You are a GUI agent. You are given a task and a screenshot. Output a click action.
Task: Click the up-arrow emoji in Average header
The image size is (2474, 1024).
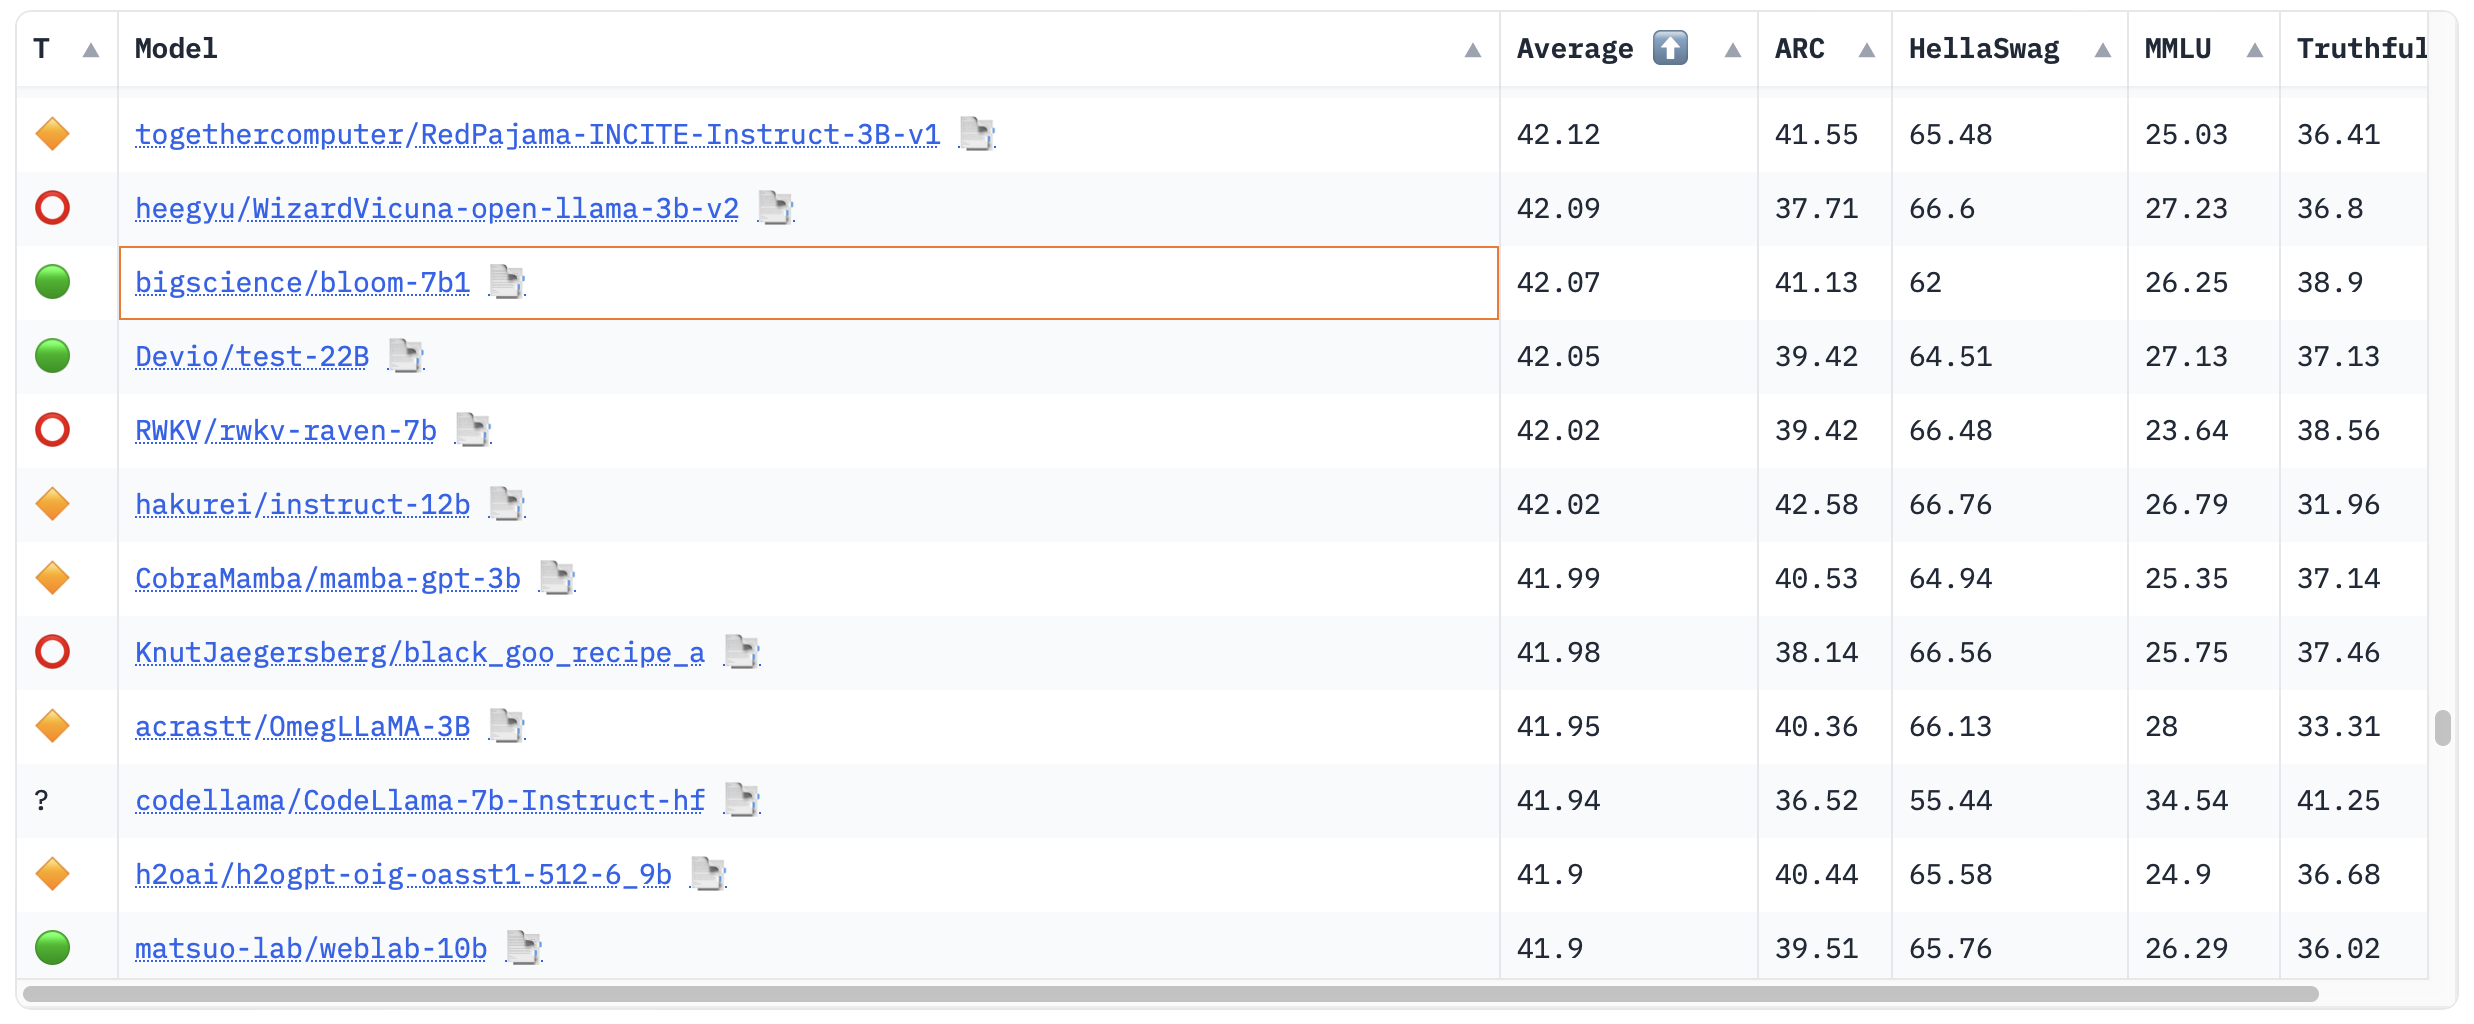pyautogui.click(x=1670, y=48)
